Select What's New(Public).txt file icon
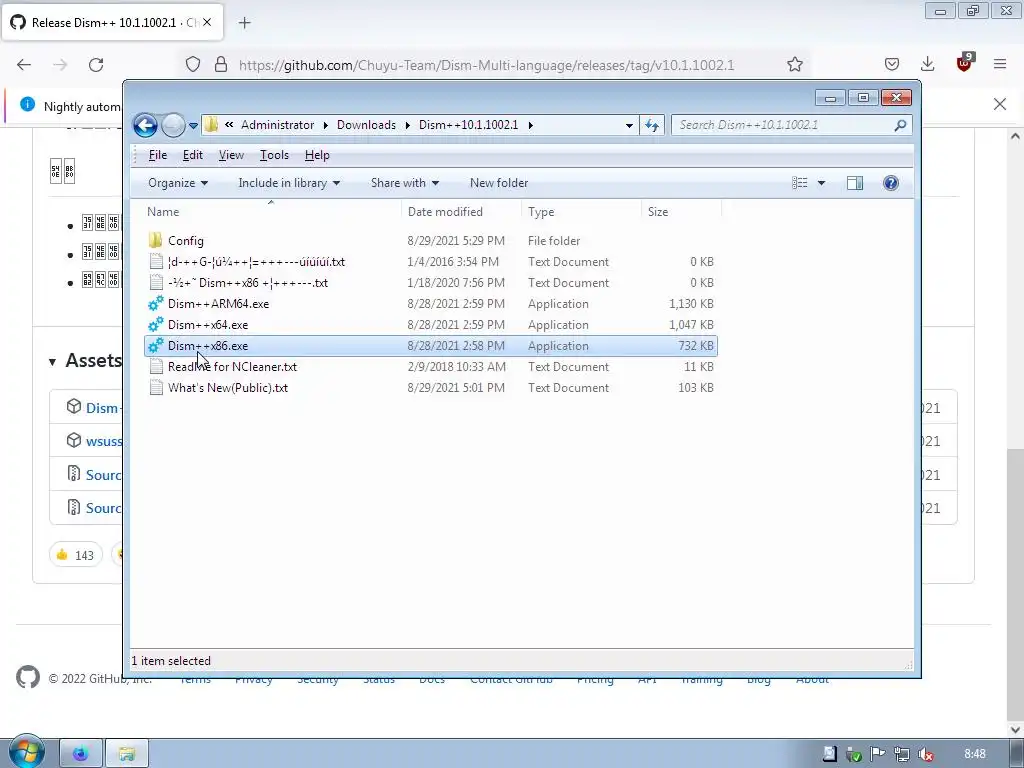Image resolution: width=1024 pixels, height=768 pixels. 155,387
